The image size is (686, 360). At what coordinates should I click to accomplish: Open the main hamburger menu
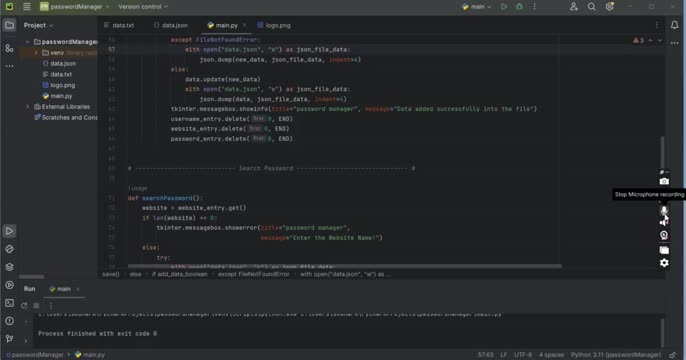[x=27, y=7]
